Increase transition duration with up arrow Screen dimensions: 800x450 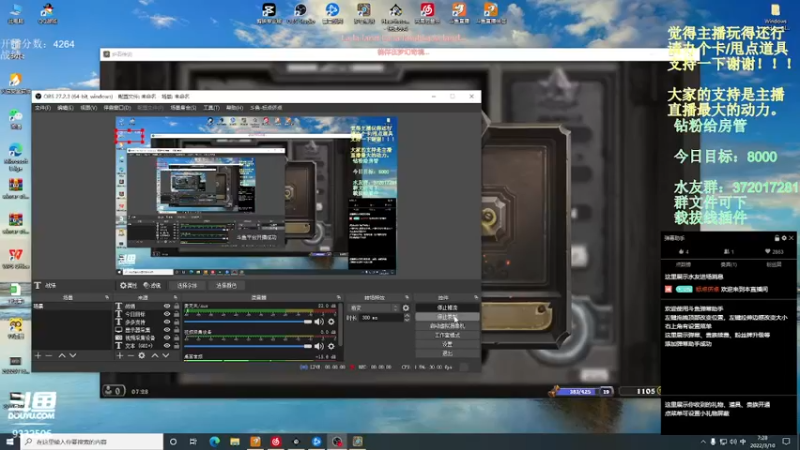click(407, 315)
